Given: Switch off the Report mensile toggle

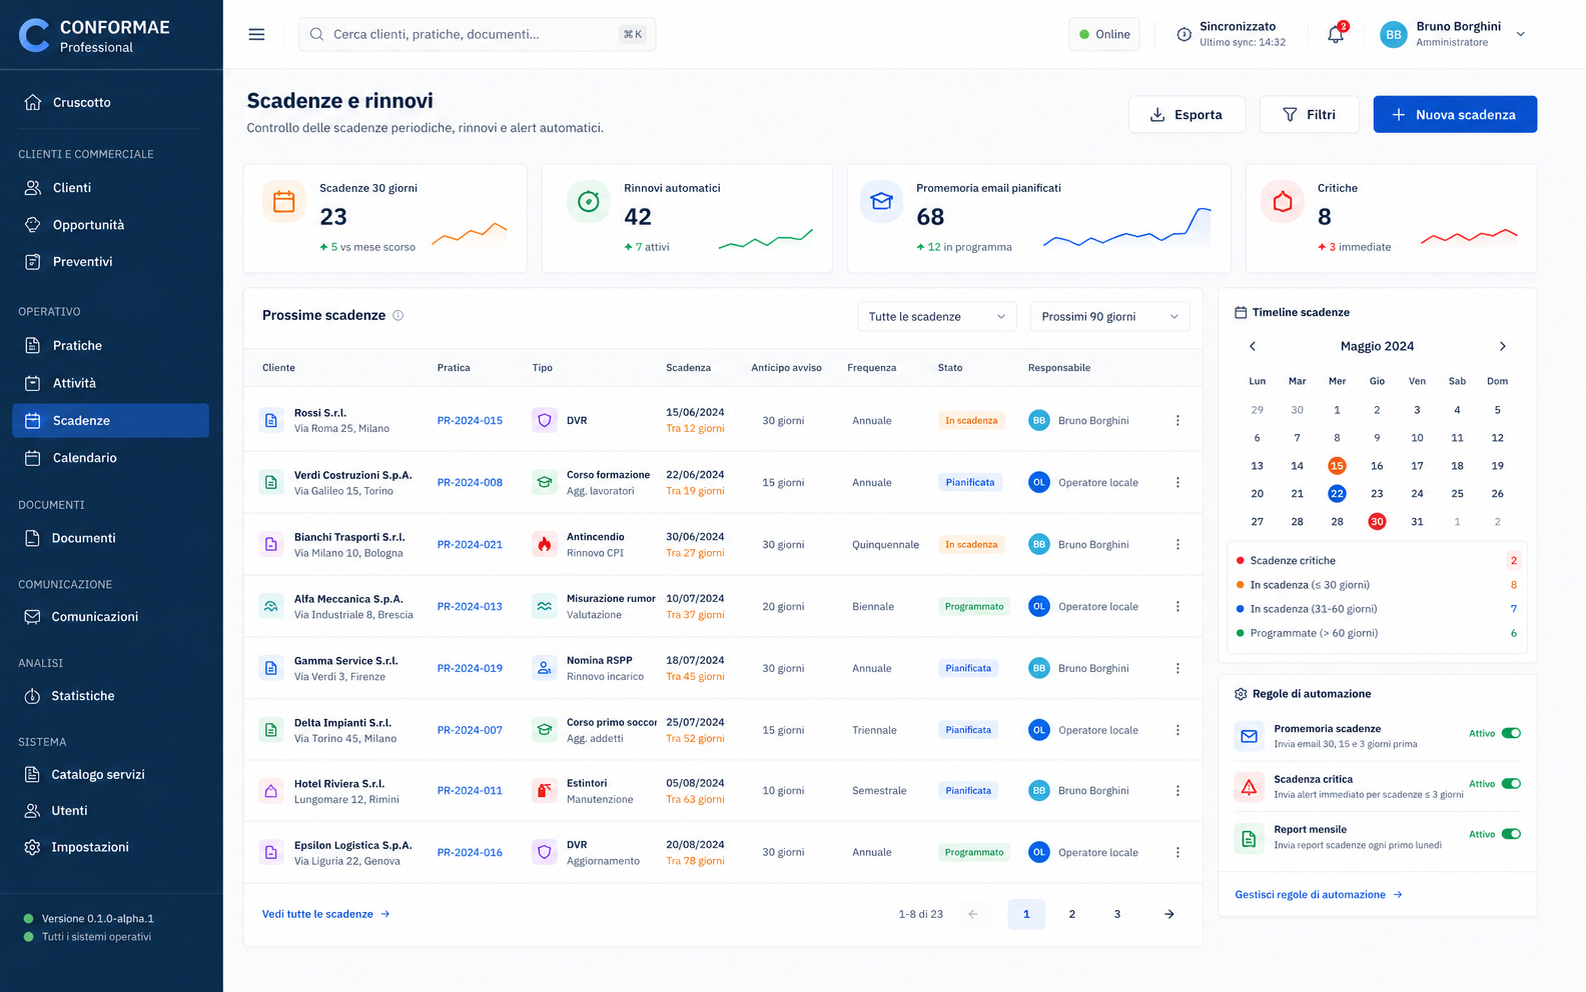Looking at the screenshot, I should click(x=1511, y=834).
